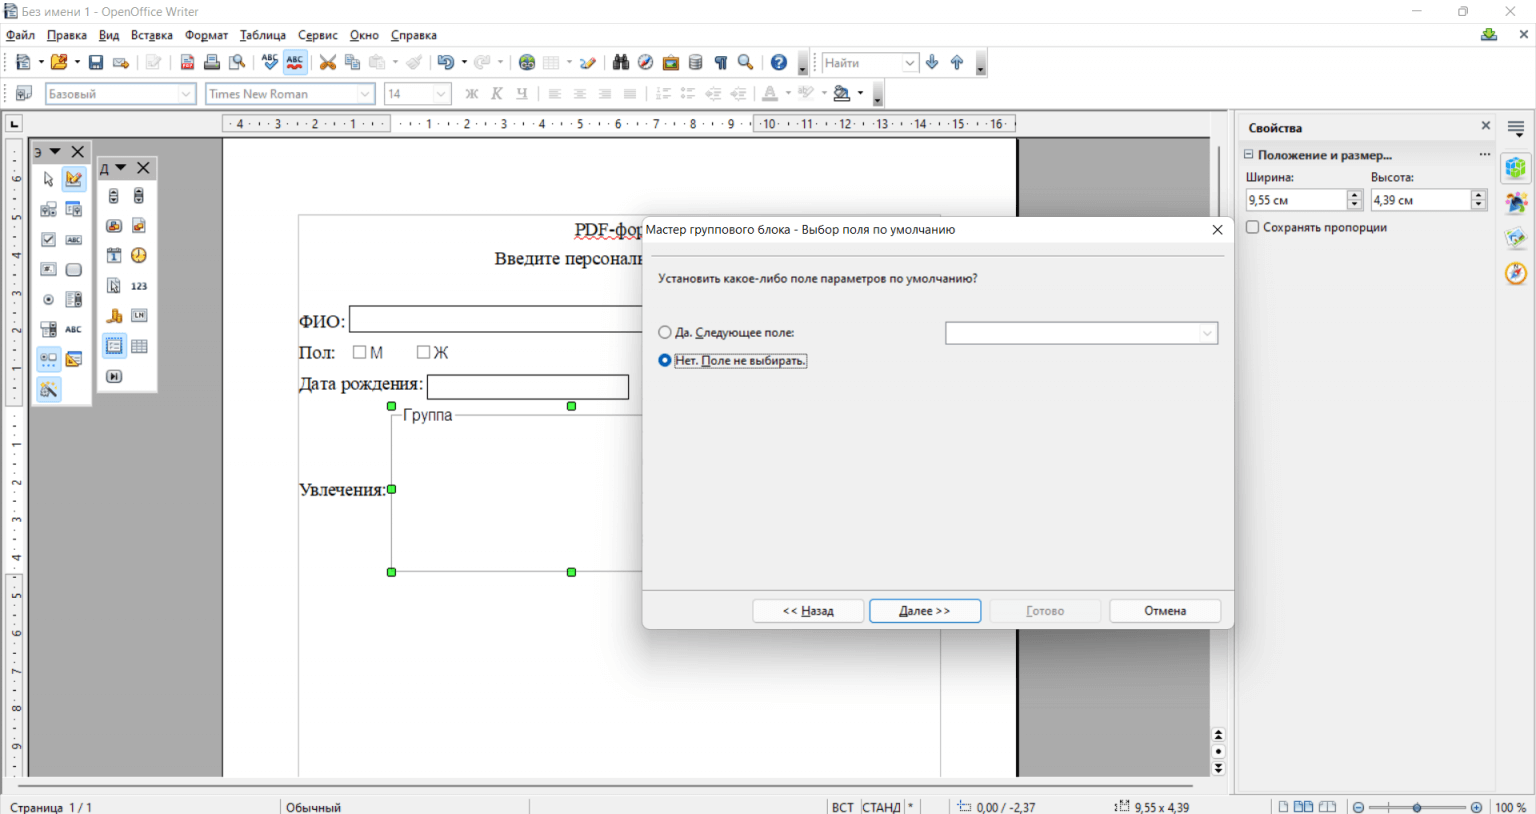Toggle the More Controls toolbar button
Viewport: 1536px width, 814px height.
click(x=48, y=360)
